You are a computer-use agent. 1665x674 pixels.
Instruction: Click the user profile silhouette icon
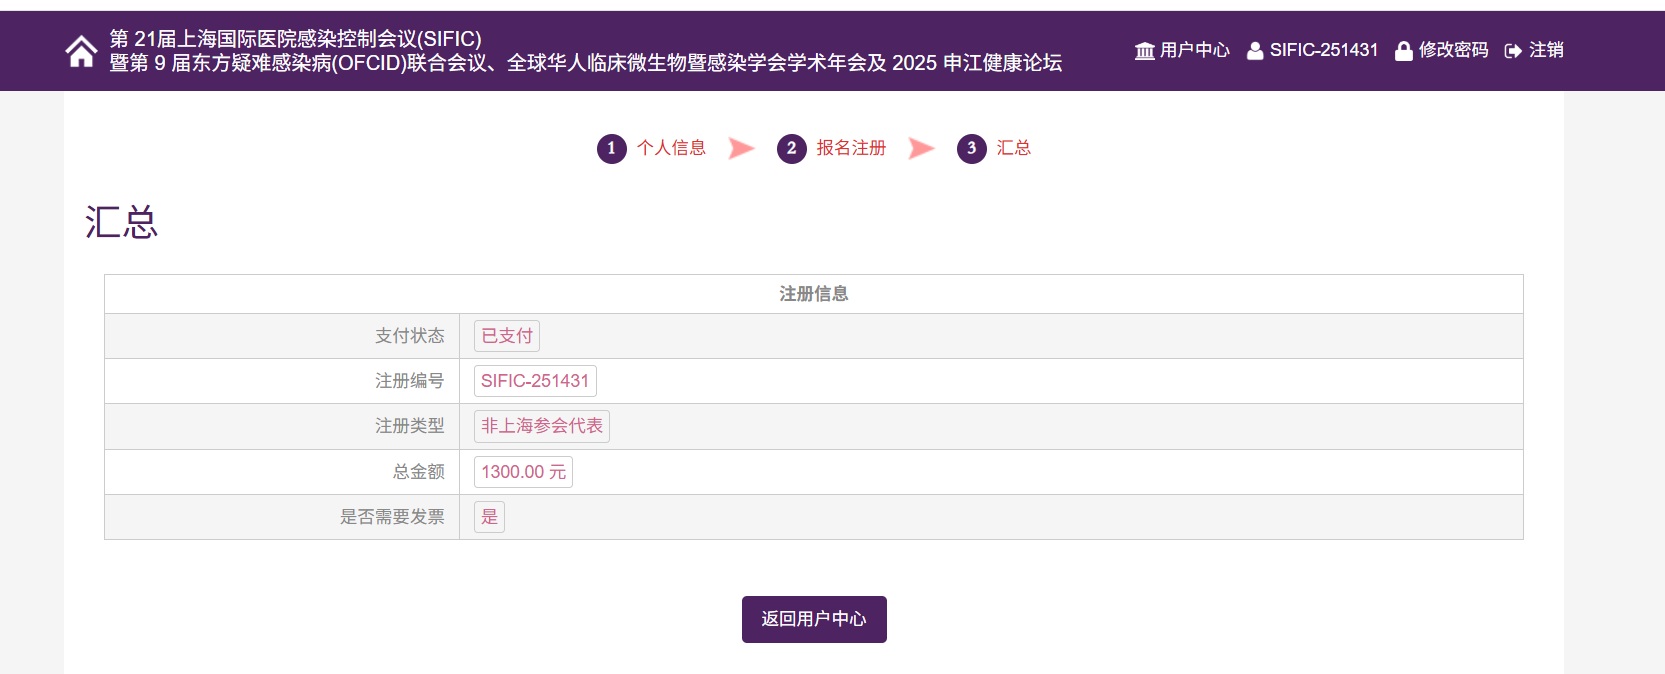pos(1255,51)
